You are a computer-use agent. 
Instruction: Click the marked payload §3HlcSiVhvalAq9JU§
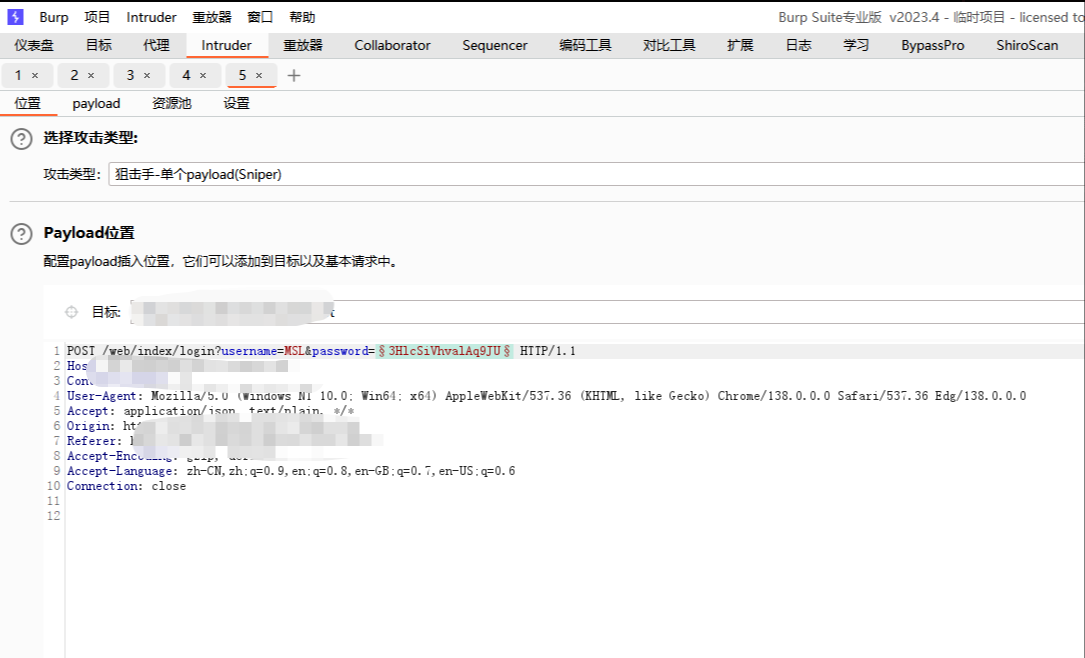coord(445,351)
